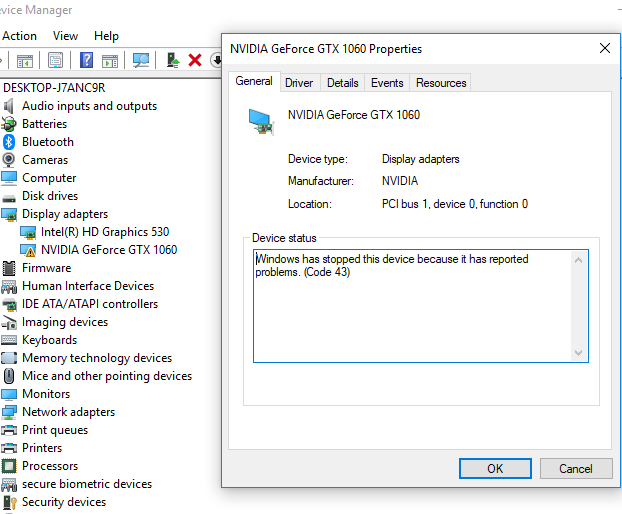The width and height of the screenshot is (622, 514).
Task: Click the warning icon beside NVIDIA GeForce GTX 1060
Action: tap(28, 250)
